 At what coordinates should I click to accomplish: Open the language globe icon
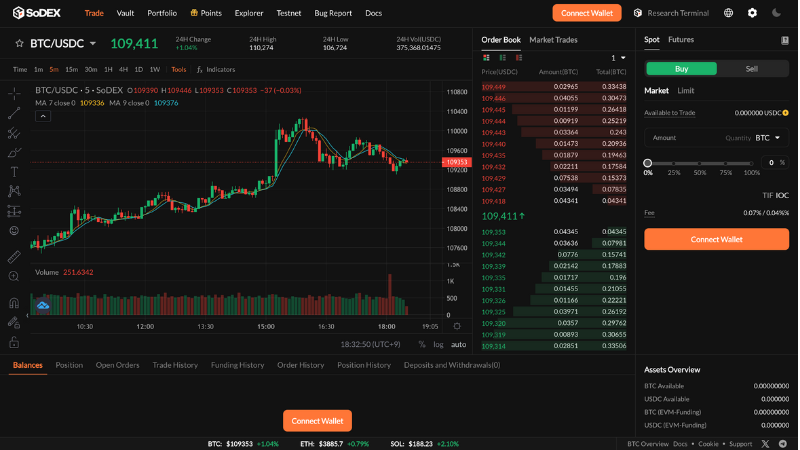(729, 13)
